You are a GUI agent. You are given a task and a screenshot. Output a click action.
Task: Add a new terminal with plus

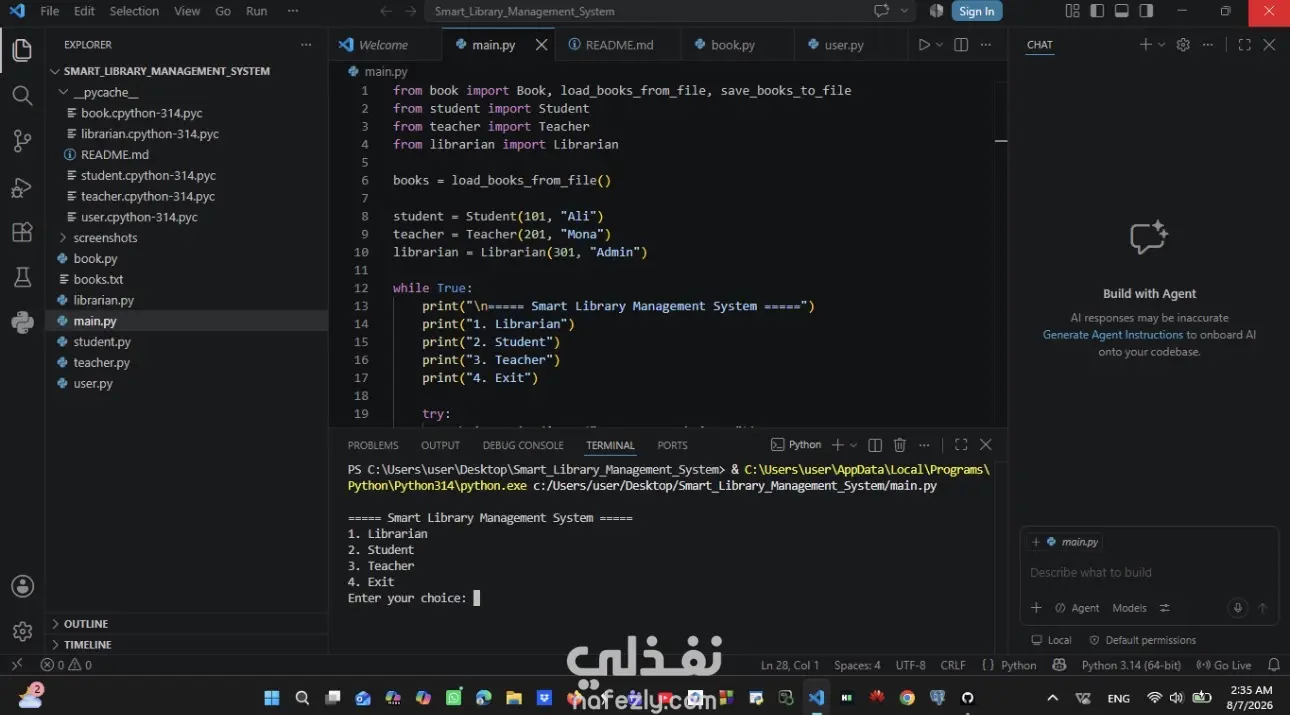[x=838, y=445]
